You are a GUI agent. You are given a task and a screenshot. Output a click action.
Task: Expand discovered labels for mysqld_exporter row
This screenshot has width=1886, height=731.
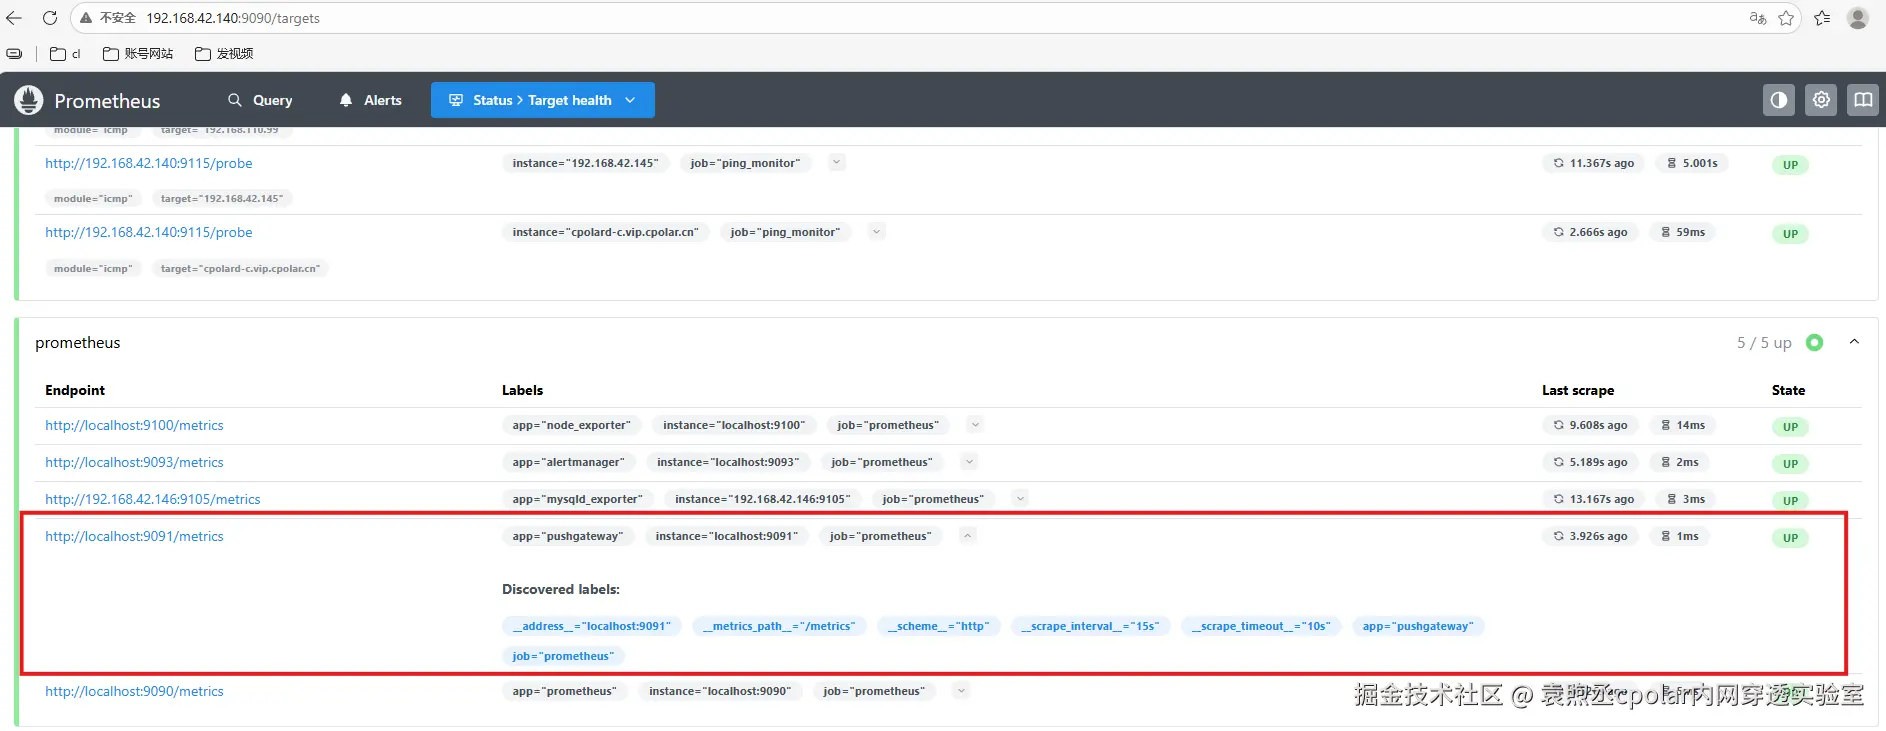pyautogui.click(x=1020, y=498)
